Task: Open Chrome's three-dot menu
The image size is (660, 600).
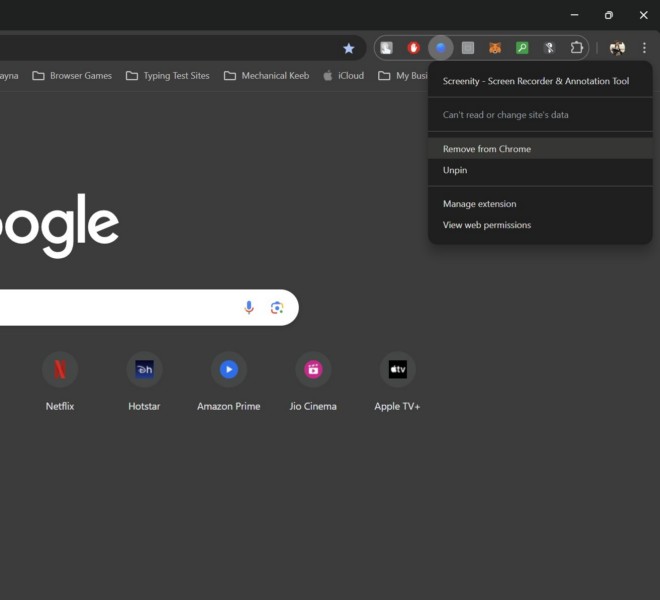Action: pos(644,48)
